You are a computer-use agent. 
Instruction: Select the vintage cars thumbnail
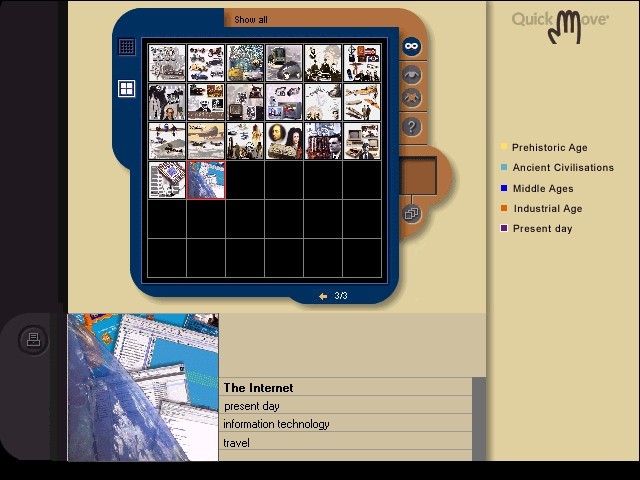[x=206, y=63]
